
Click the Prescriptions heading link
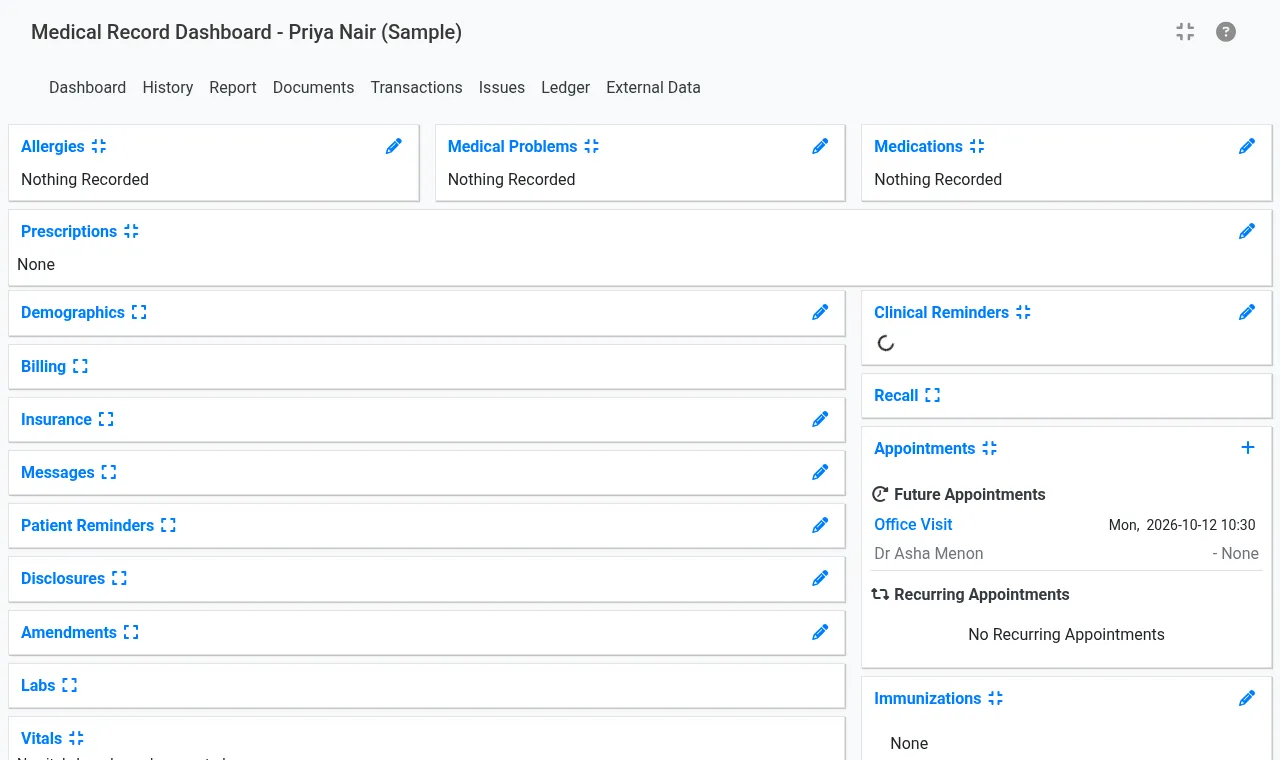coord(69,231)
